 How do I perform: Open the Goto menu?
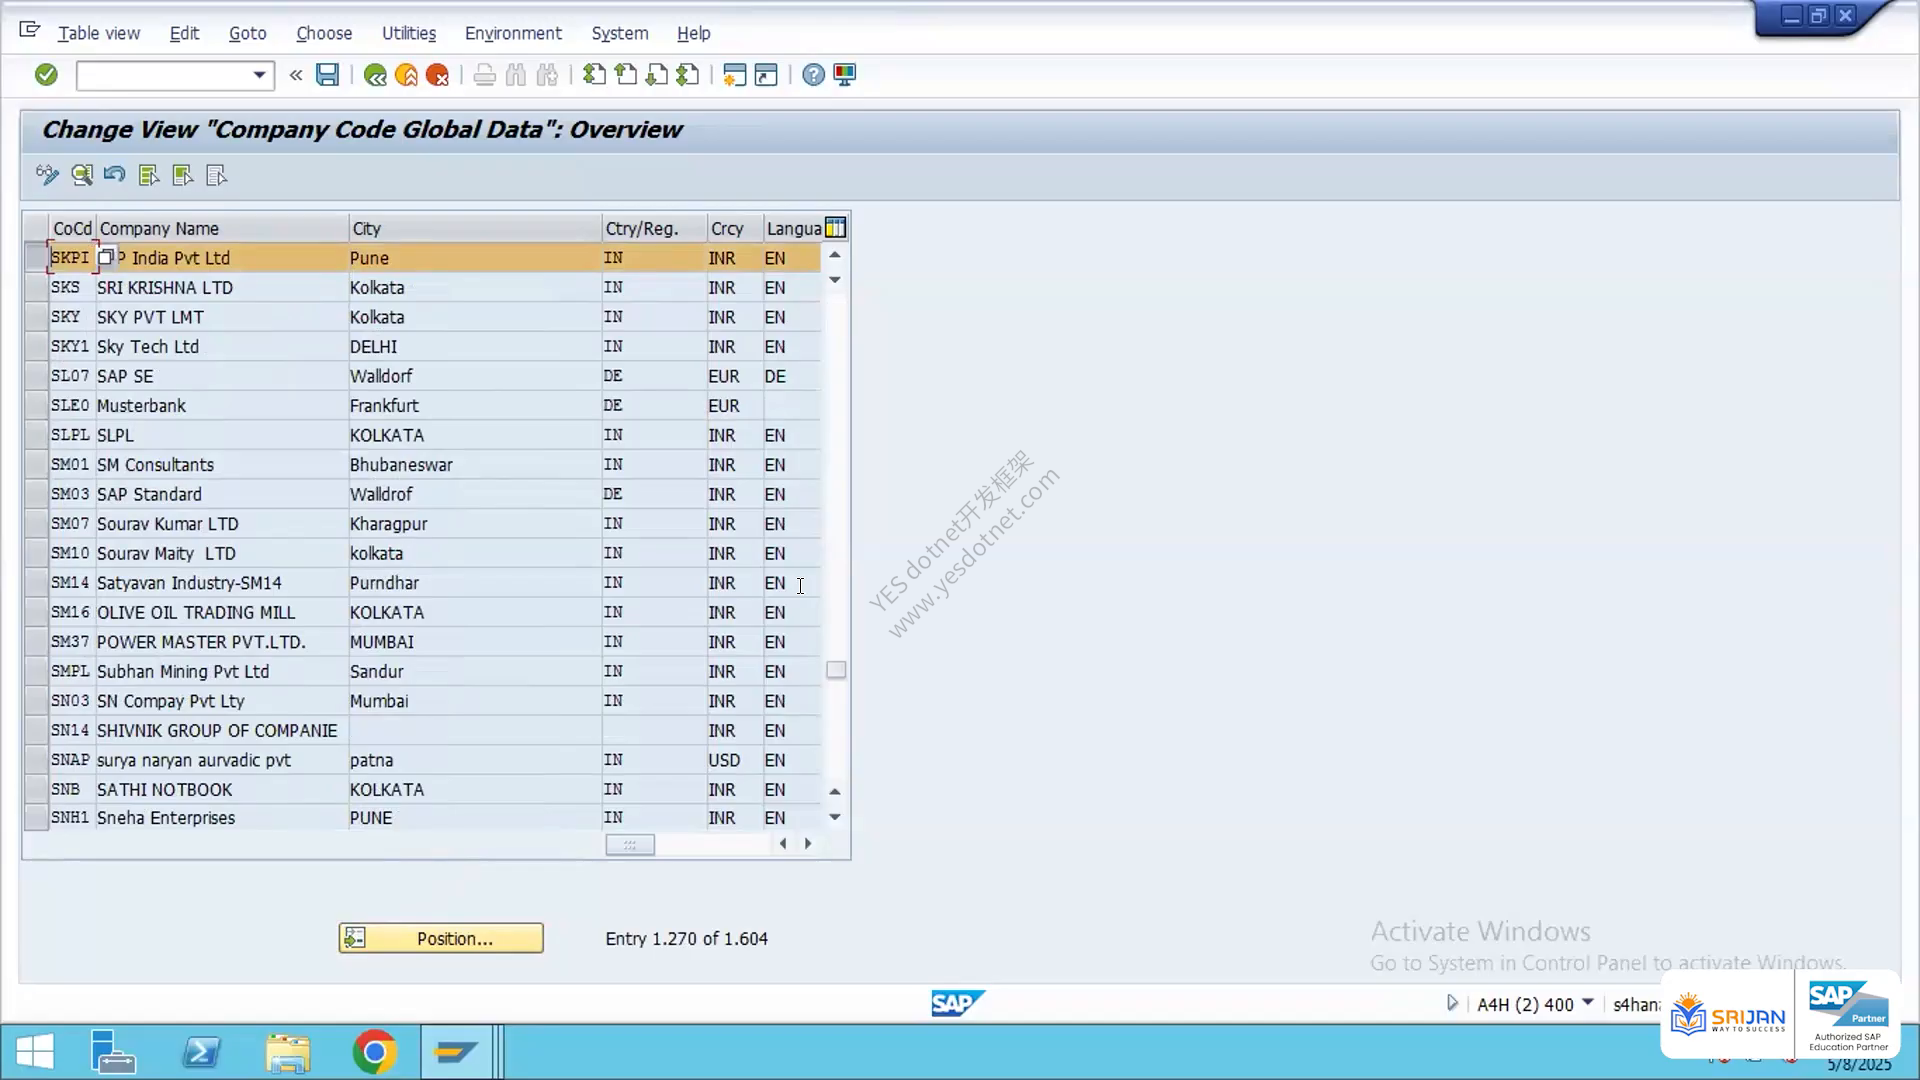tap(247, 33)
